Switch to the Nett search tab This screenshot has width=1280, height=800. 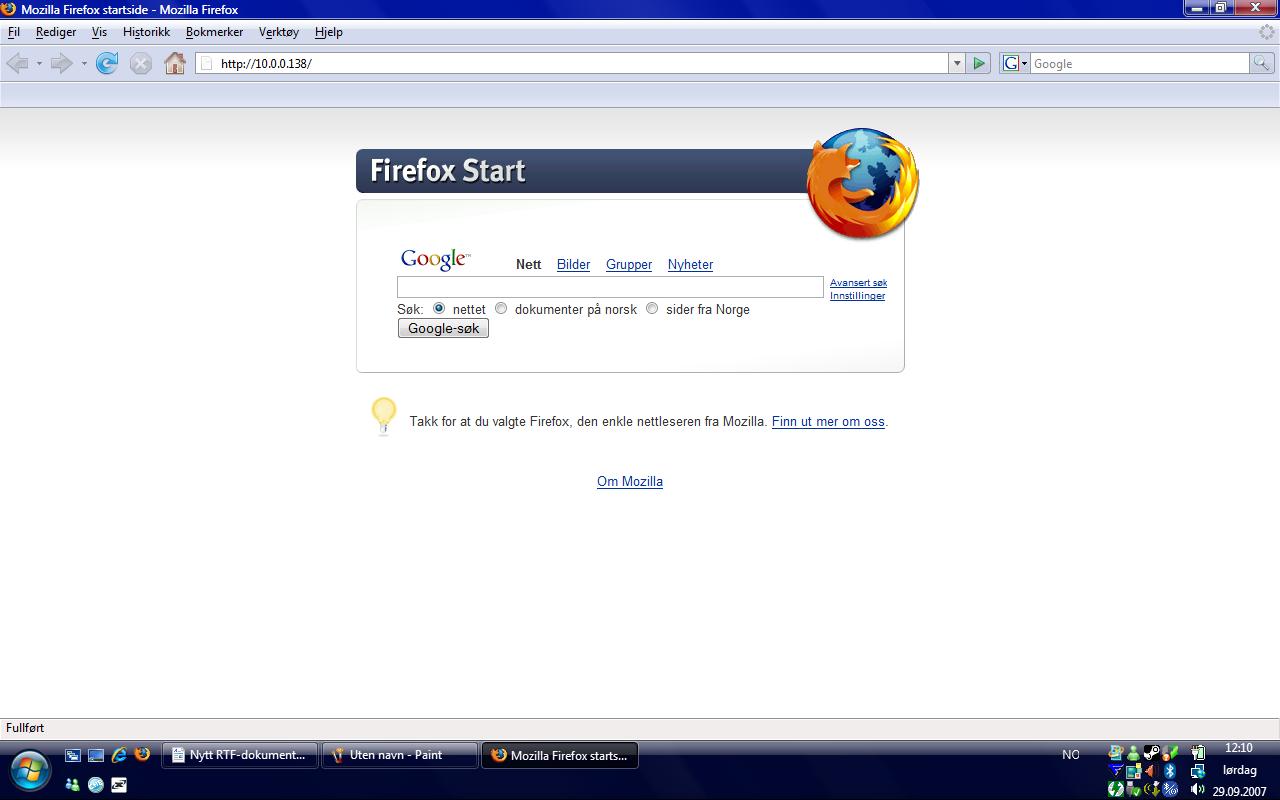coord(528,264)
